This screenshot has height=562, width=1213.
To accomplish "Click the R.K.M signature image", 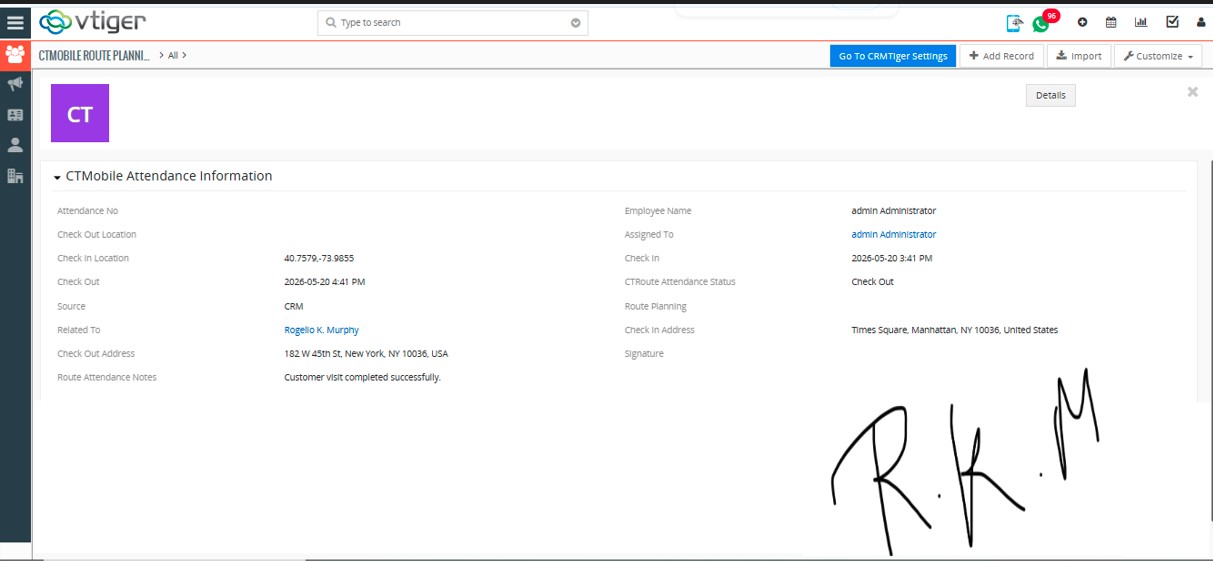I will tap(965, 463).
